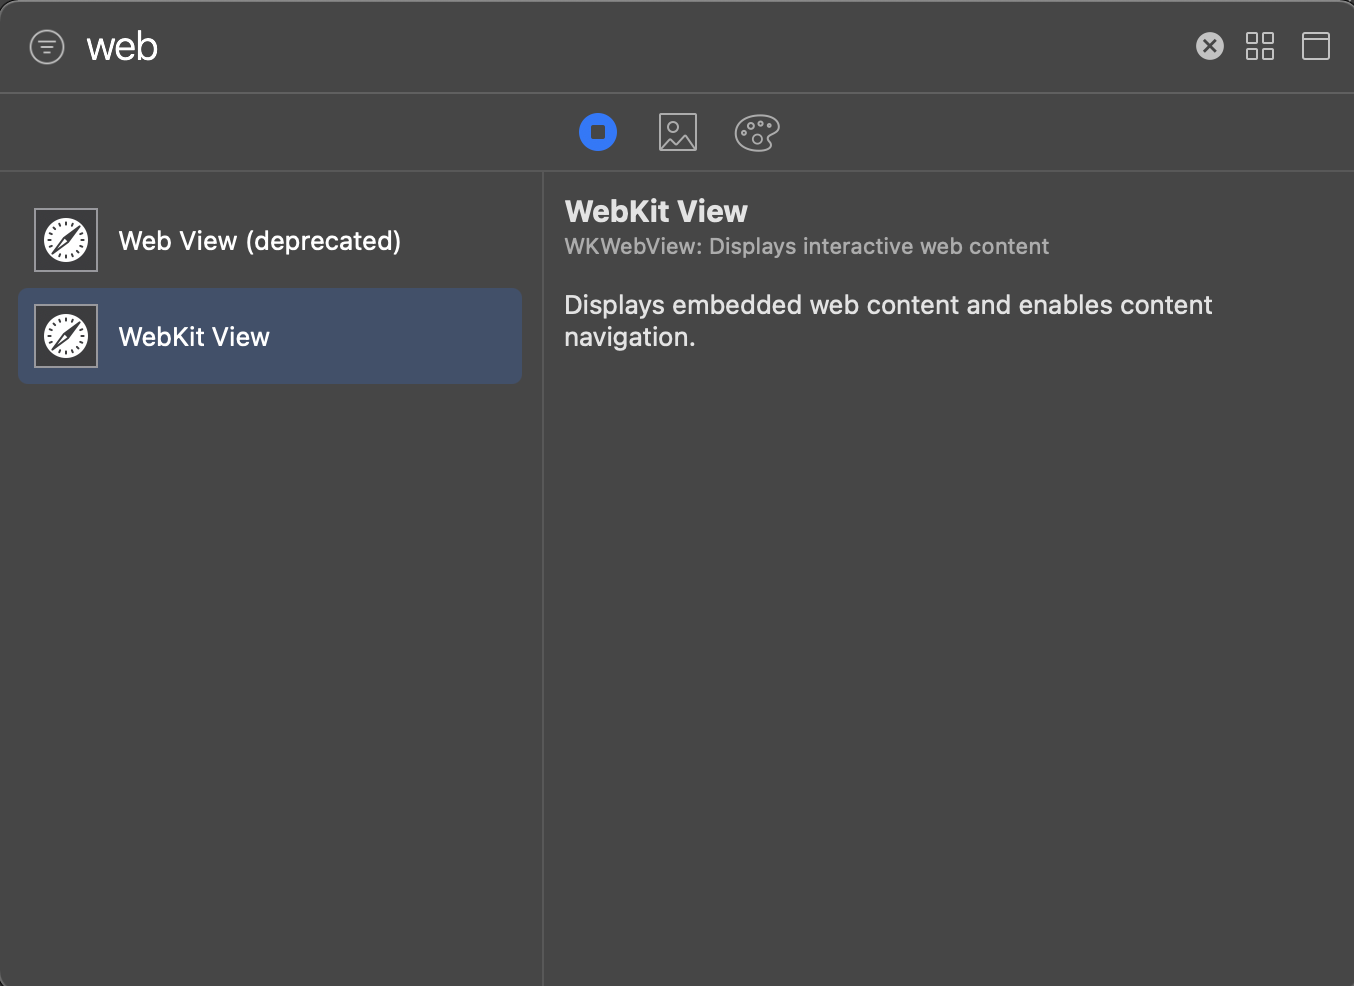The height and width of the screenshot is (986, 1354).
Task: Toggle the details area panel button
Action: 1316,46
